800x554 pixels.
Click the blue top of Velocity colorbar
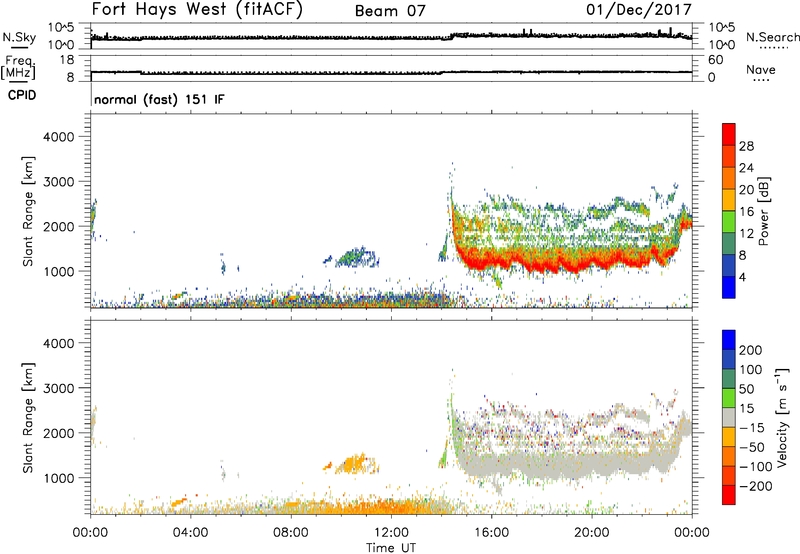pyautogui.click(x=729, y=340)
